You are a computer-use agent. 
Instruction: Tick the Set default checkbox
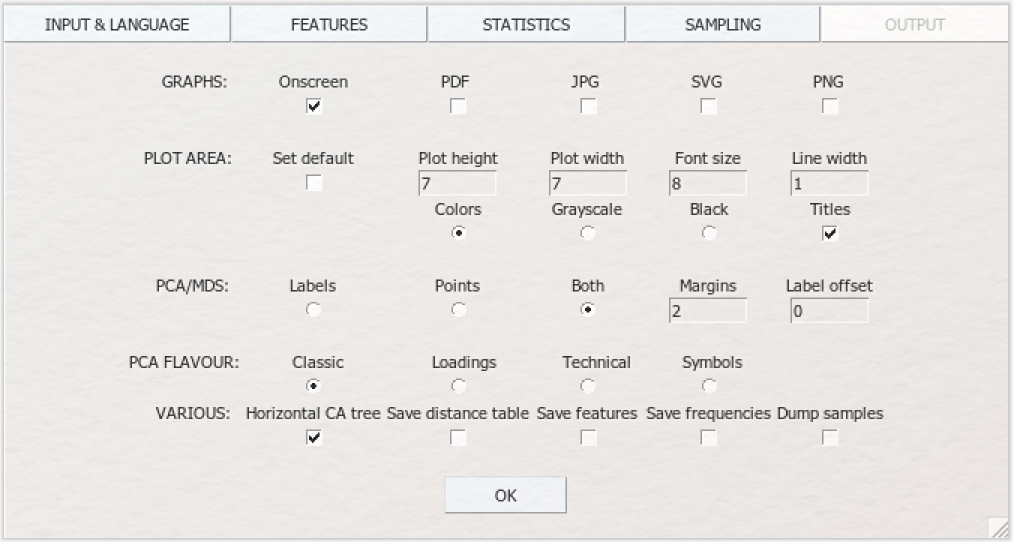click(x=314, y=183)
